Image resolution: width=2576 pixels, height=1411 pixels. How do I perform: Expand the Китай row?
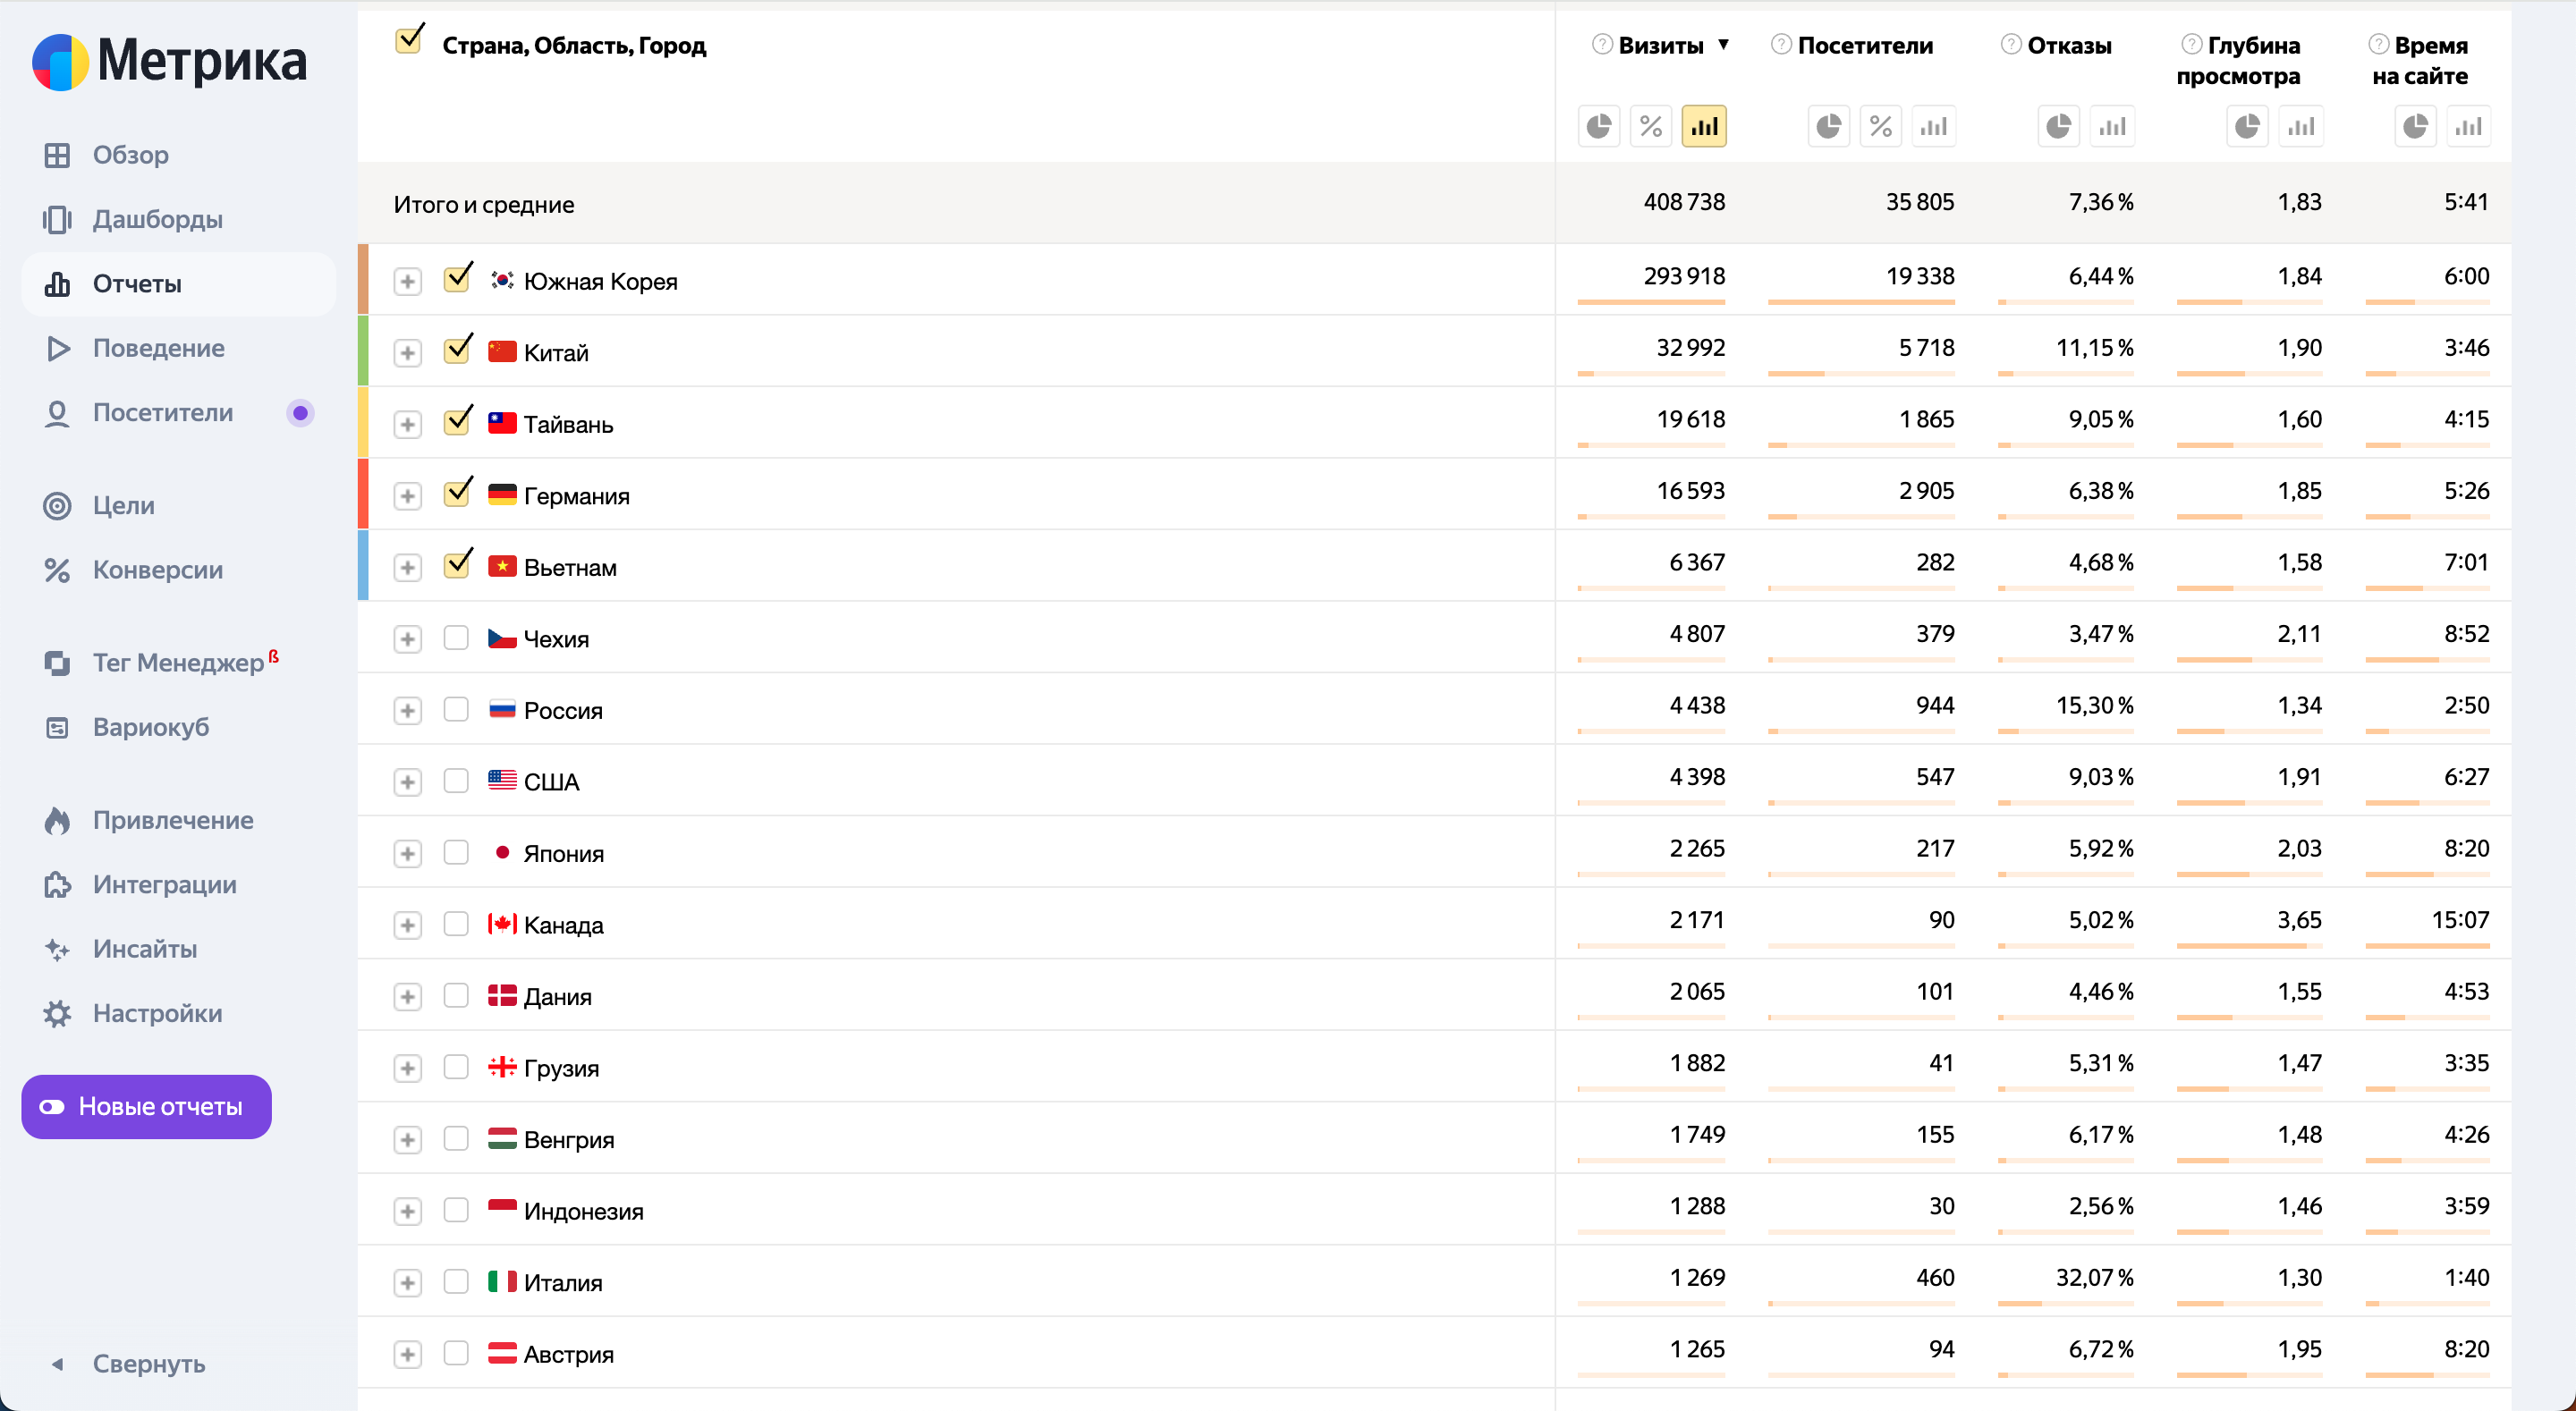(x=407, y=353)
